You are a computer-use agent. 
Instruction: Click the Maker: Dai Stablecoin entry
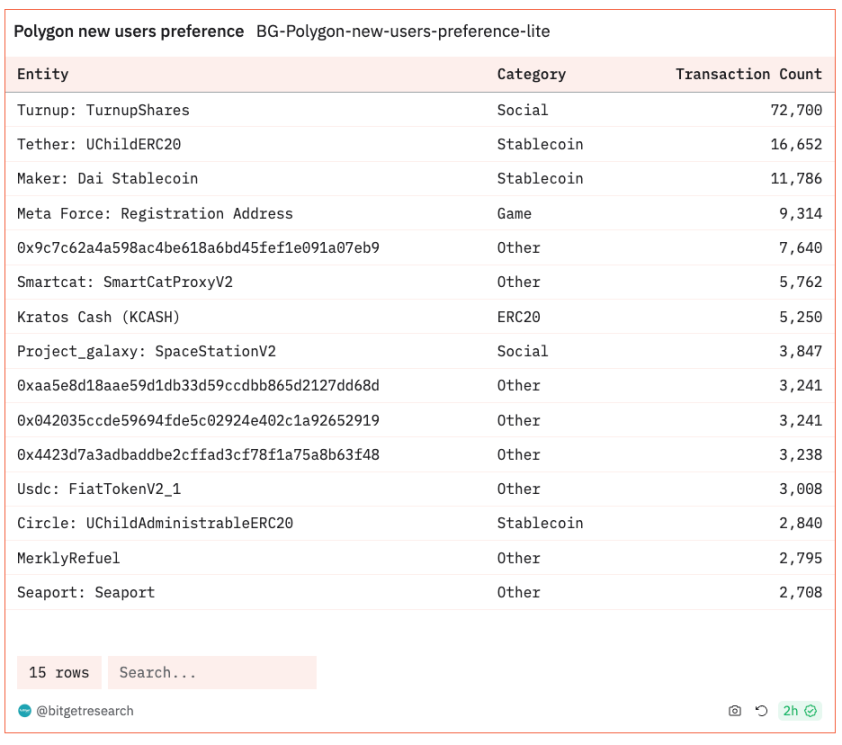click(x=107, y=179)
